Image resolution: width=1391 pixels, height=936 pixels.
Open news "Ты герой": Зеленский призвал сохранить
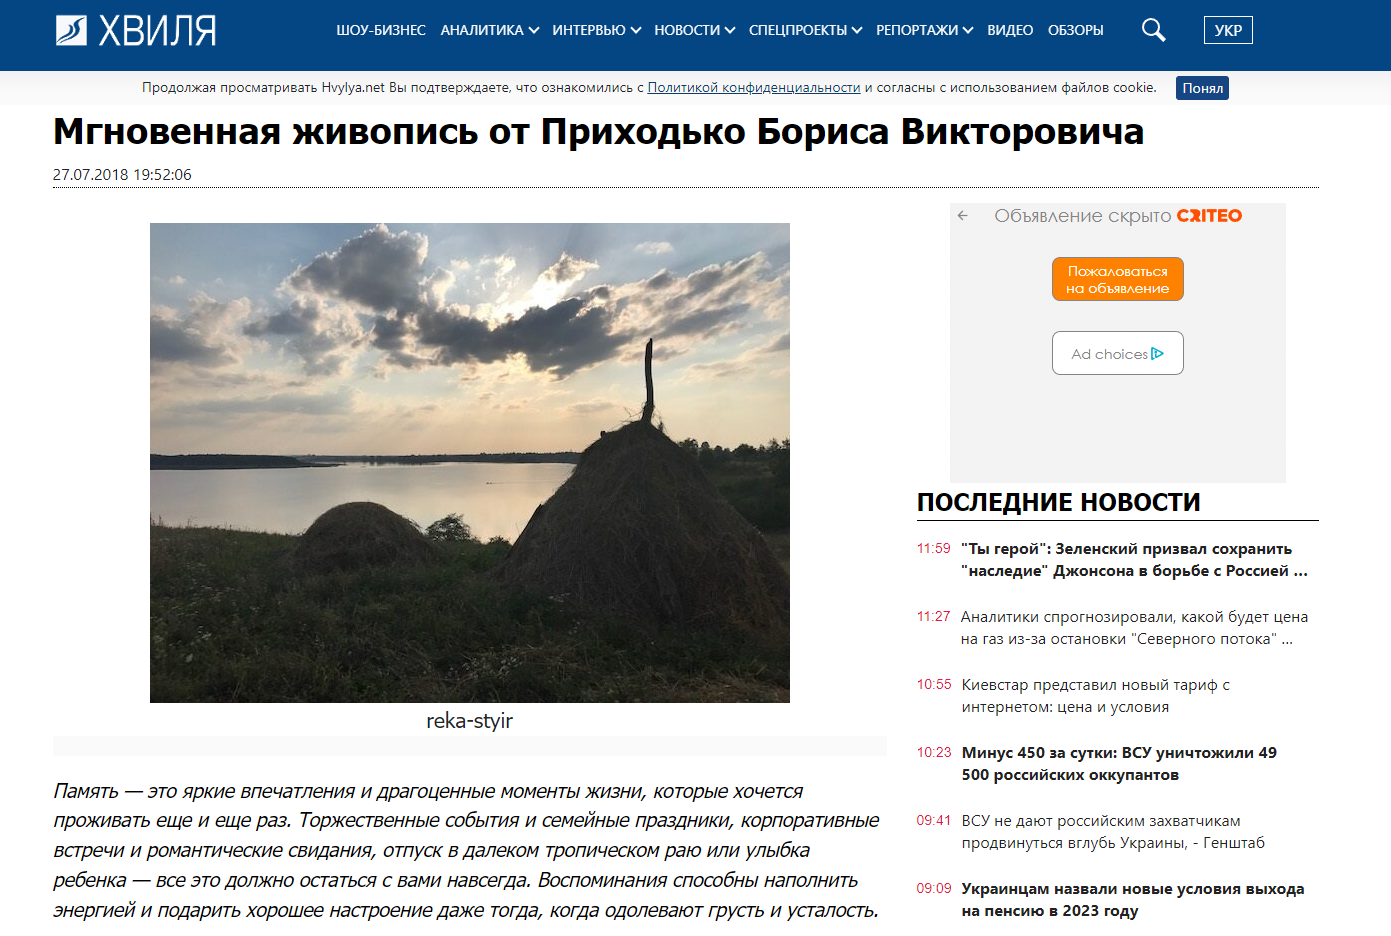(x=1134, y=560)
